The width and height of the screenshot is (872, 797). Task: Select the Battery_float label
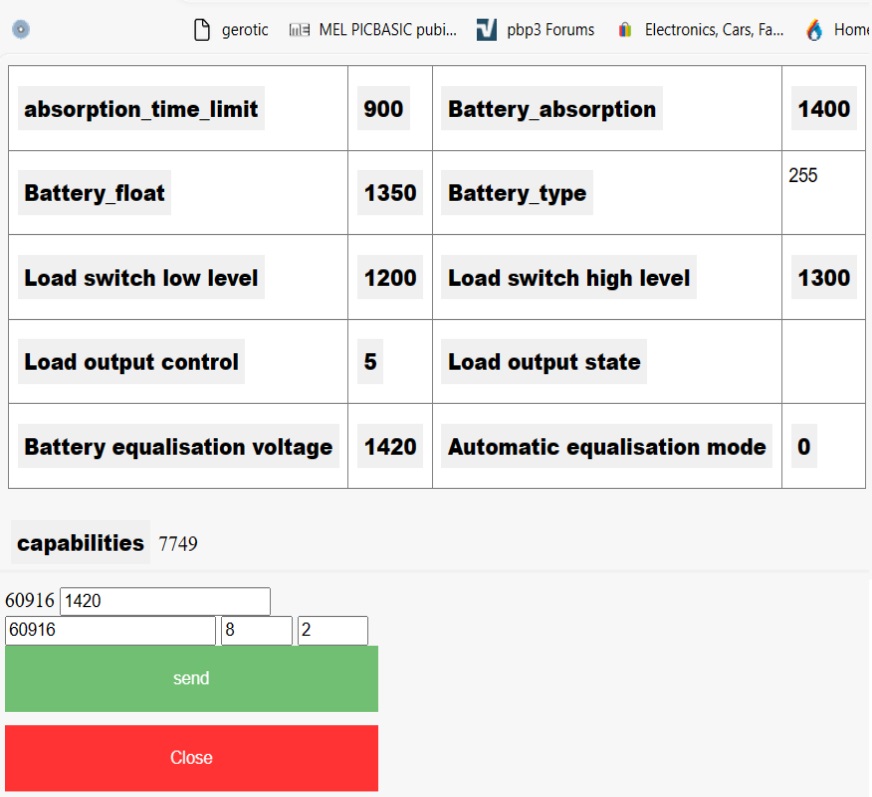[94, 193]
